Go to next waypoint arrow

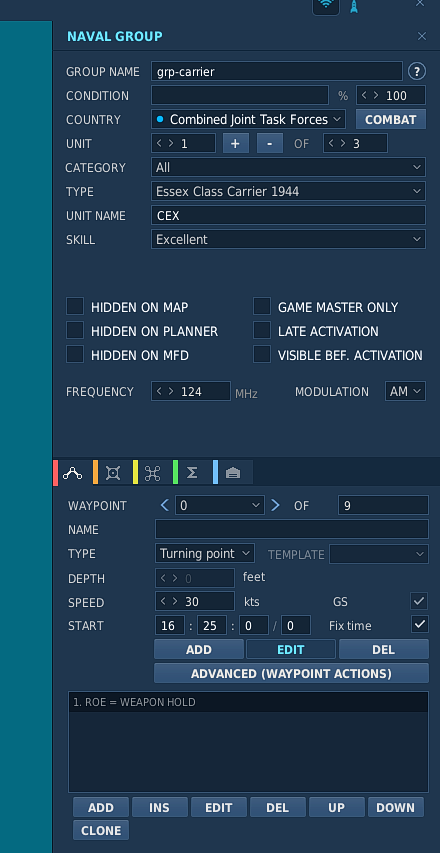275,505
